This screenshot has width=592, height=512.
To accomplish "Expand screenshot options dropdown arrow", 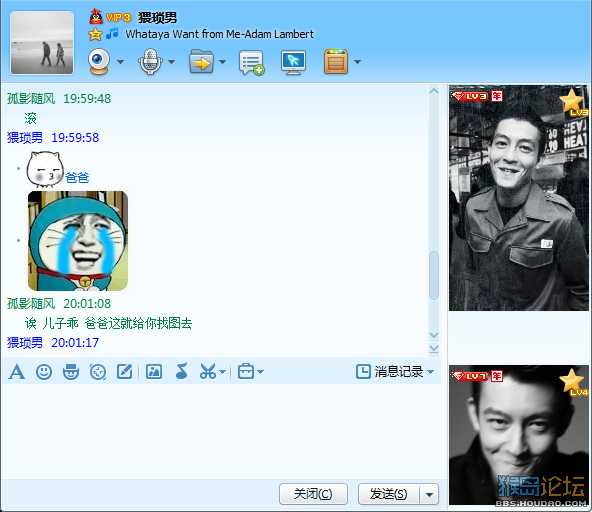I will [222, 372].
